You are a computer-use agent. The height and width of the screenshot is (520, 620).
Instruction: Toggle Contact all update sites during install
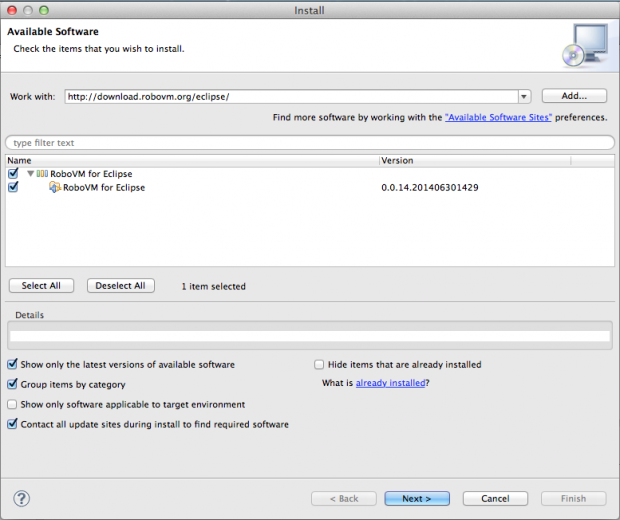pos(13,424)
